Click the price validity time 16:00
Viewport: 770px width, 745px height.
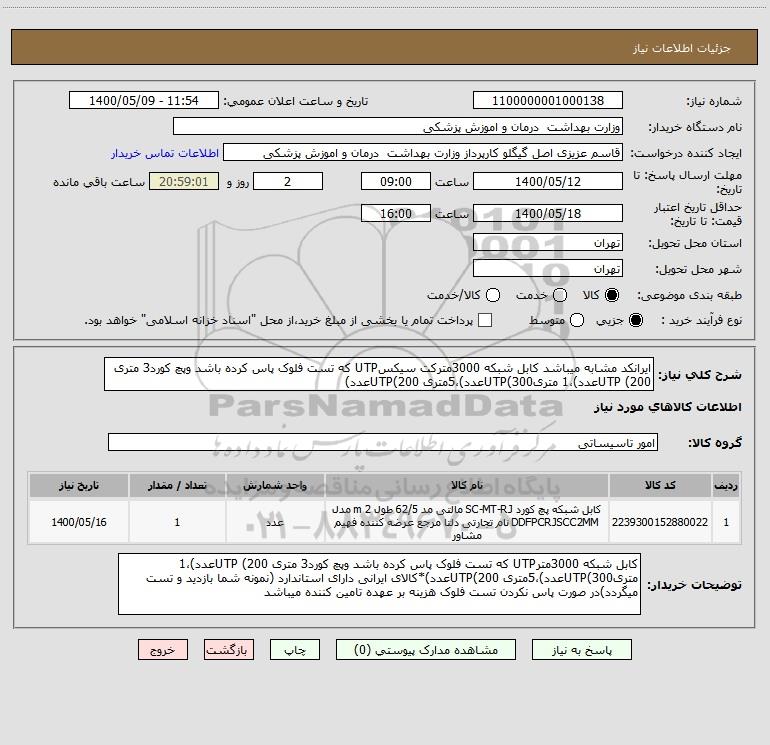pyautogui.click(x=396, y=213)
